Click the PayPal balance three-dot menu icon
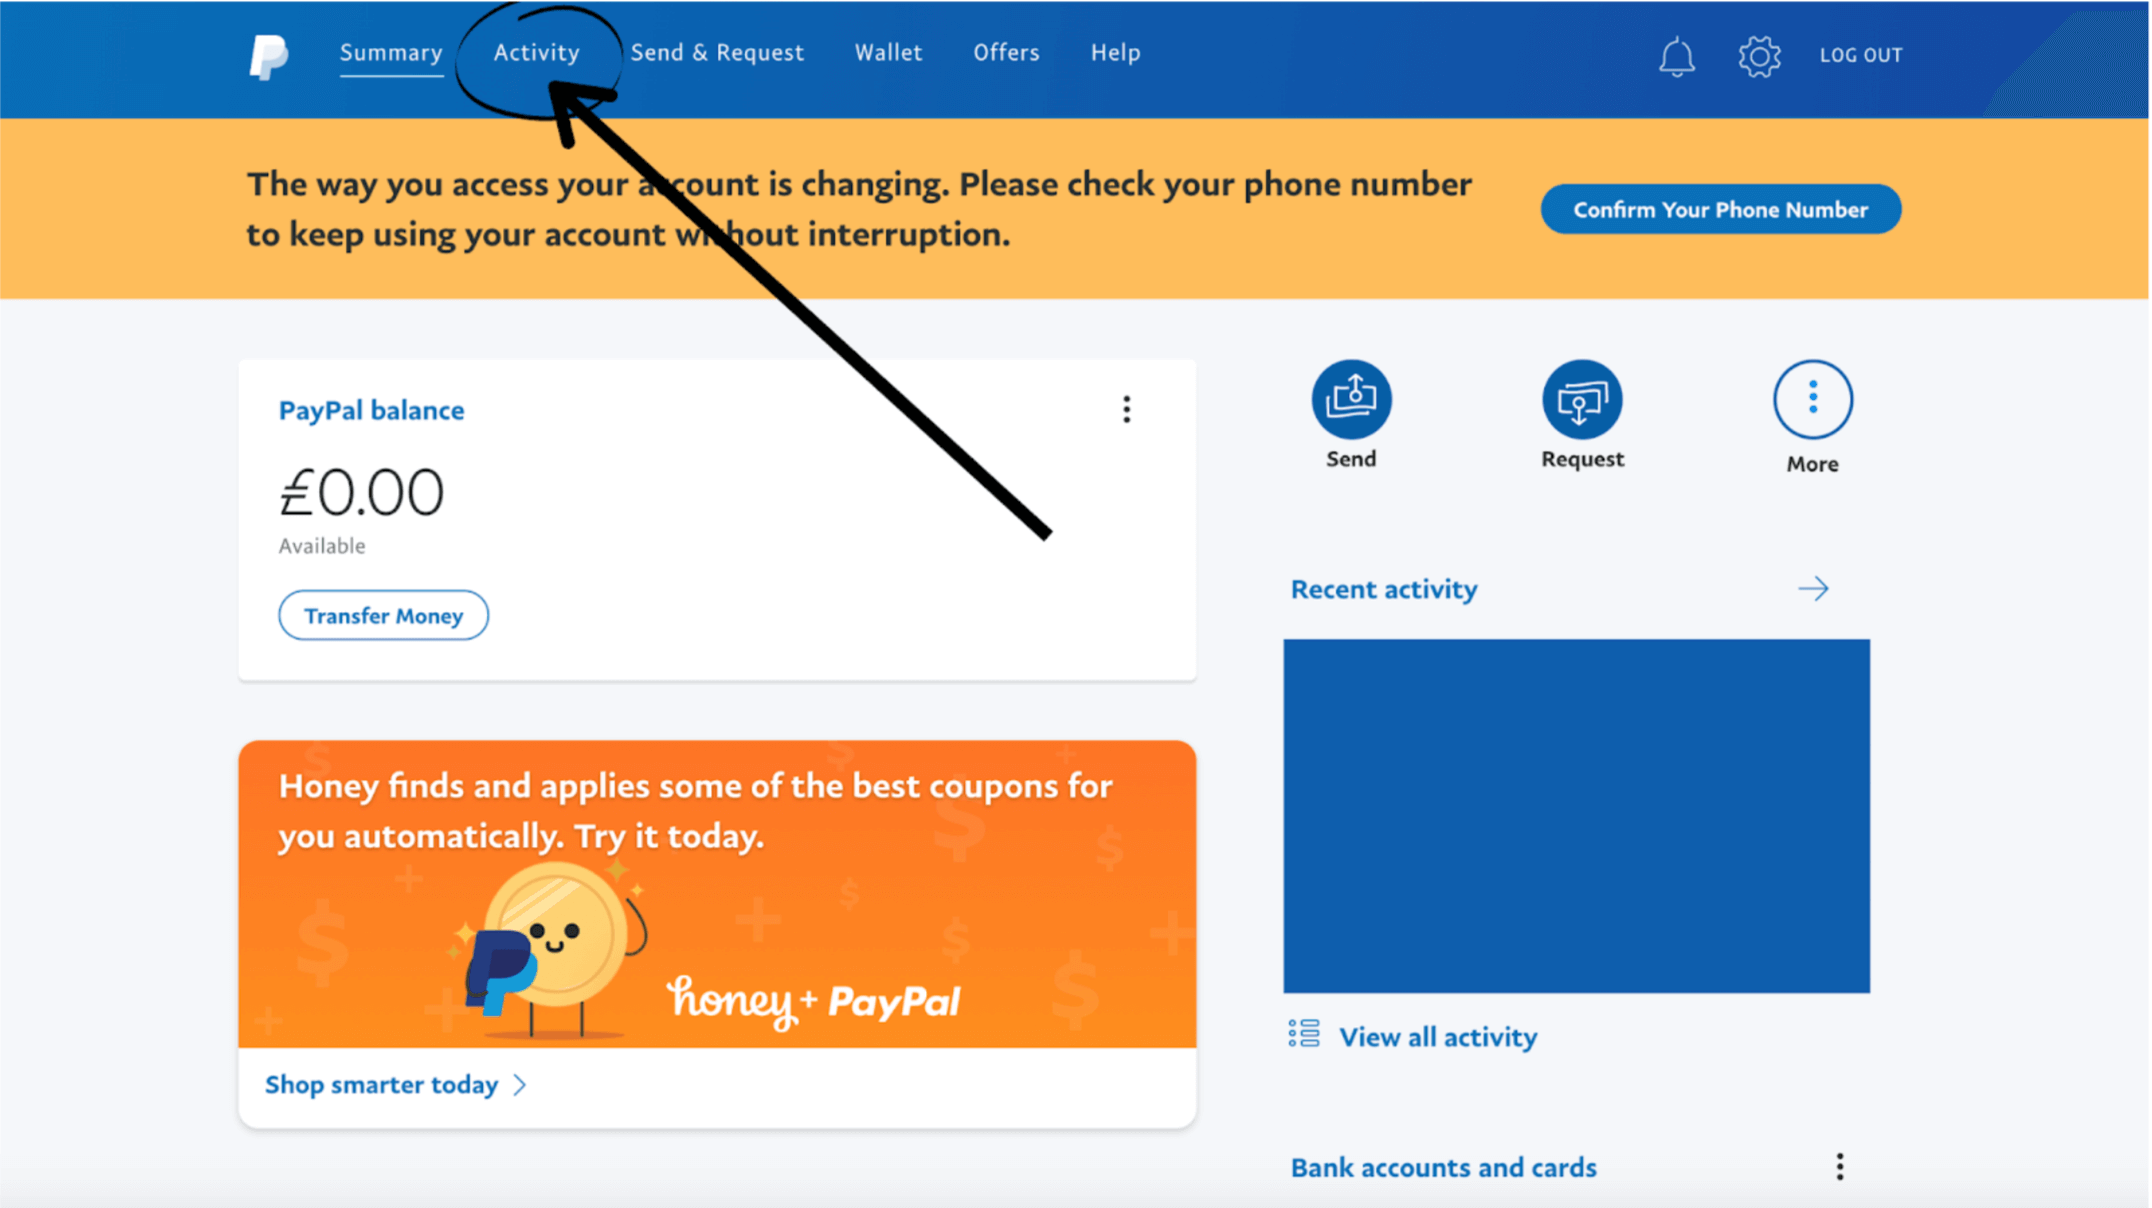Screen dimensions: 2152x1208 click(1128, 410)
